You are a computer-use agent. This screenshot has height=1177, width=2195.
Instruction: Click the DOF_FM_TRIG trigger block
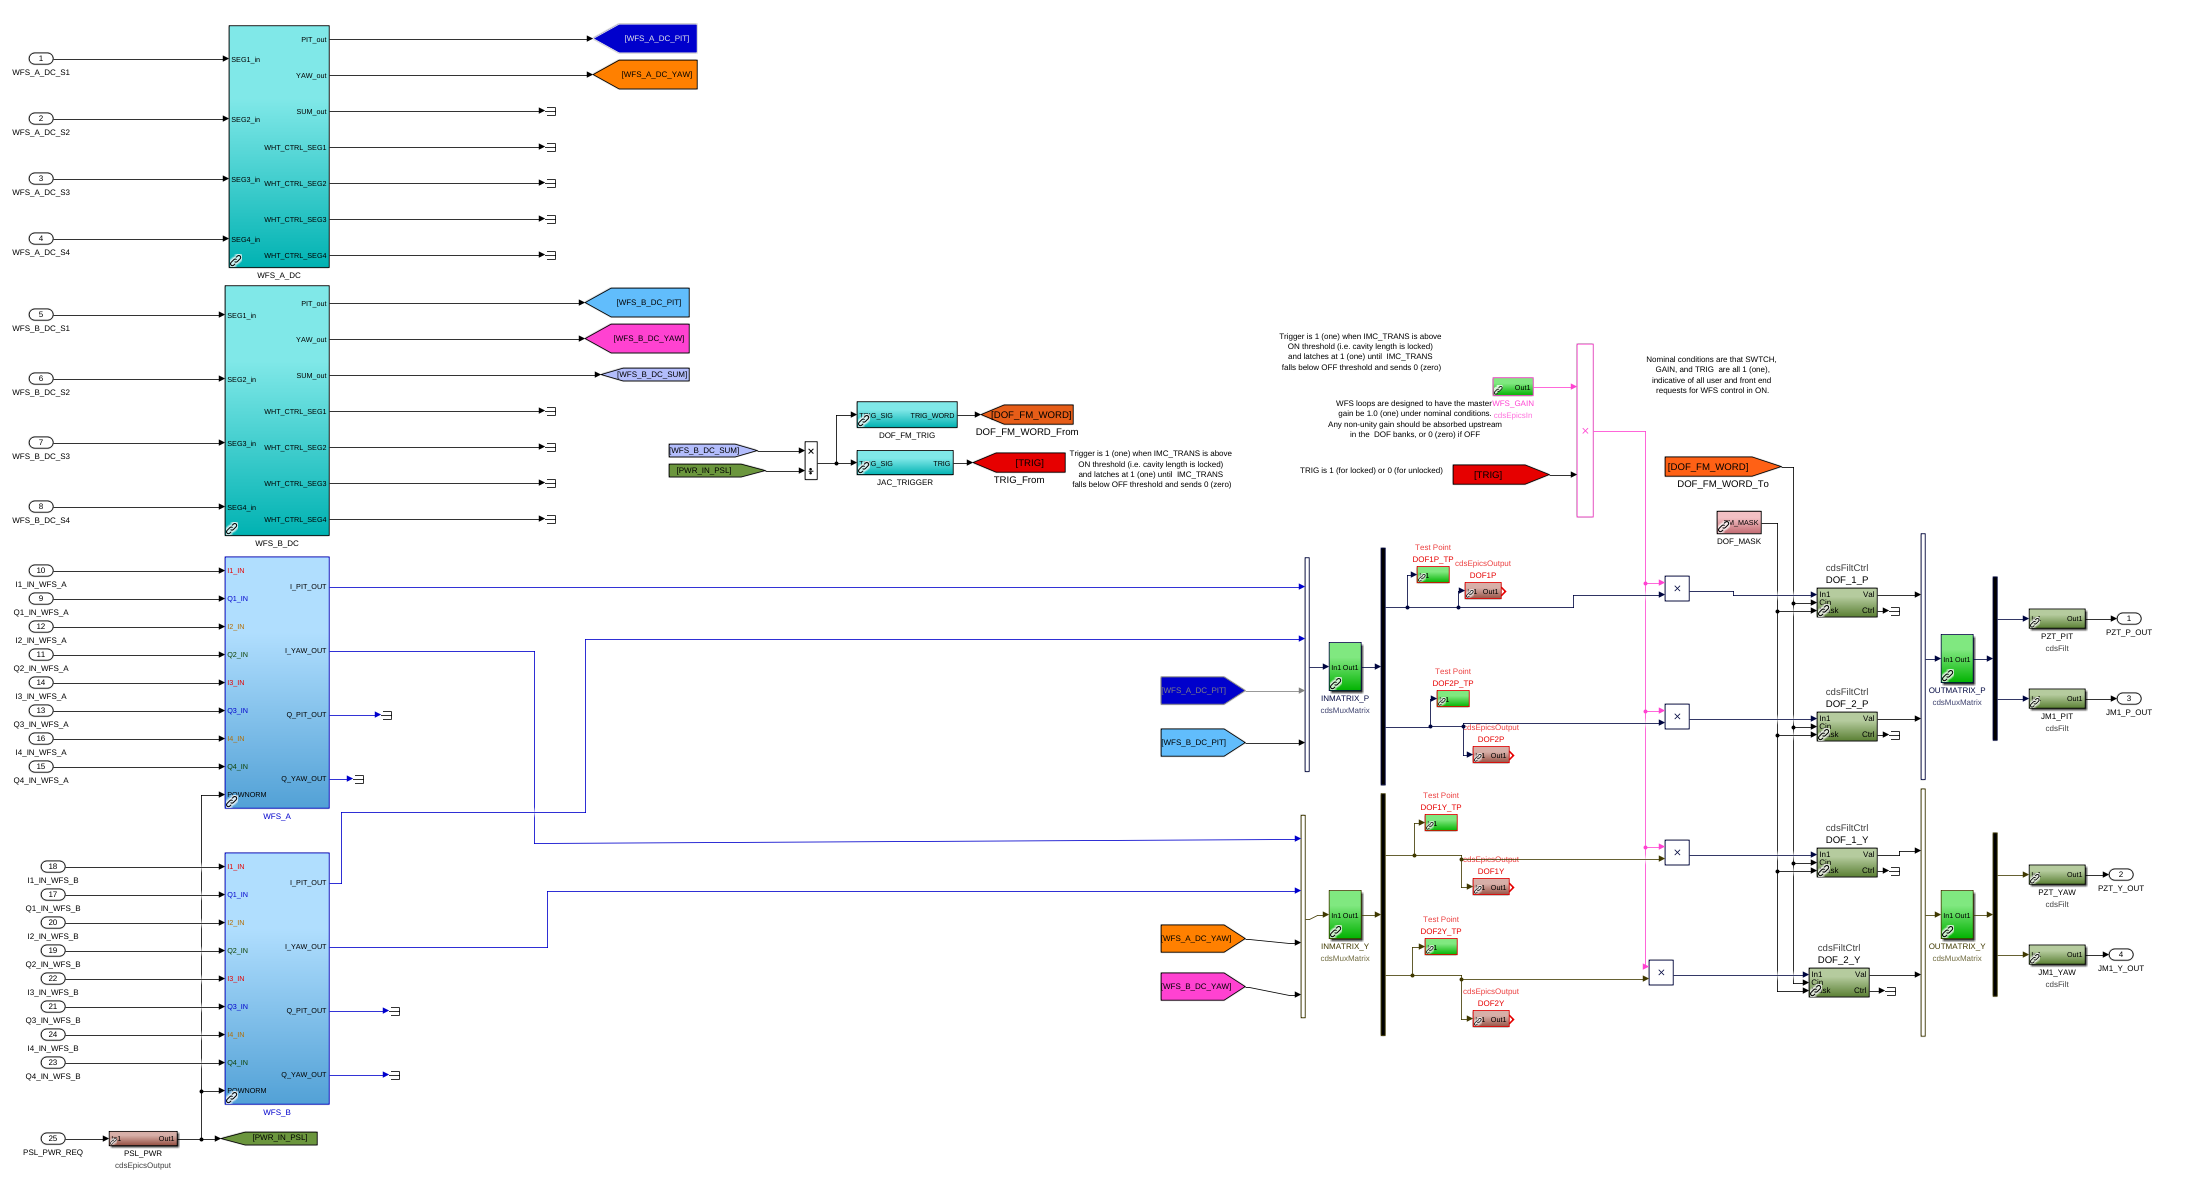[906, 415]
